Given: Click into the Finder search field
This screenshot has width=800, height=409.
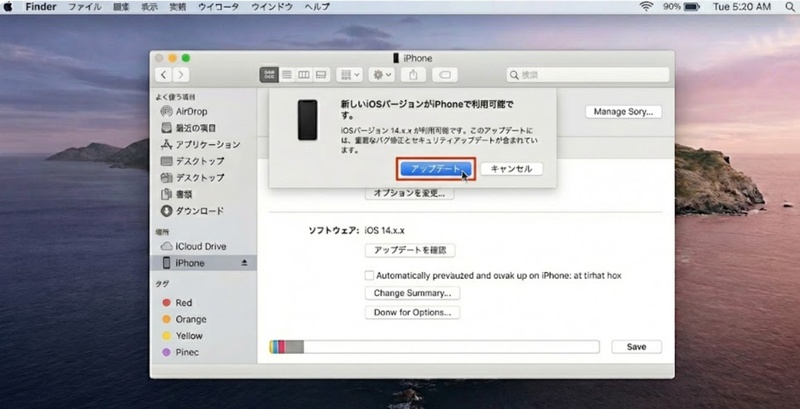Looking at the screenshot, I should pos(588,75).
